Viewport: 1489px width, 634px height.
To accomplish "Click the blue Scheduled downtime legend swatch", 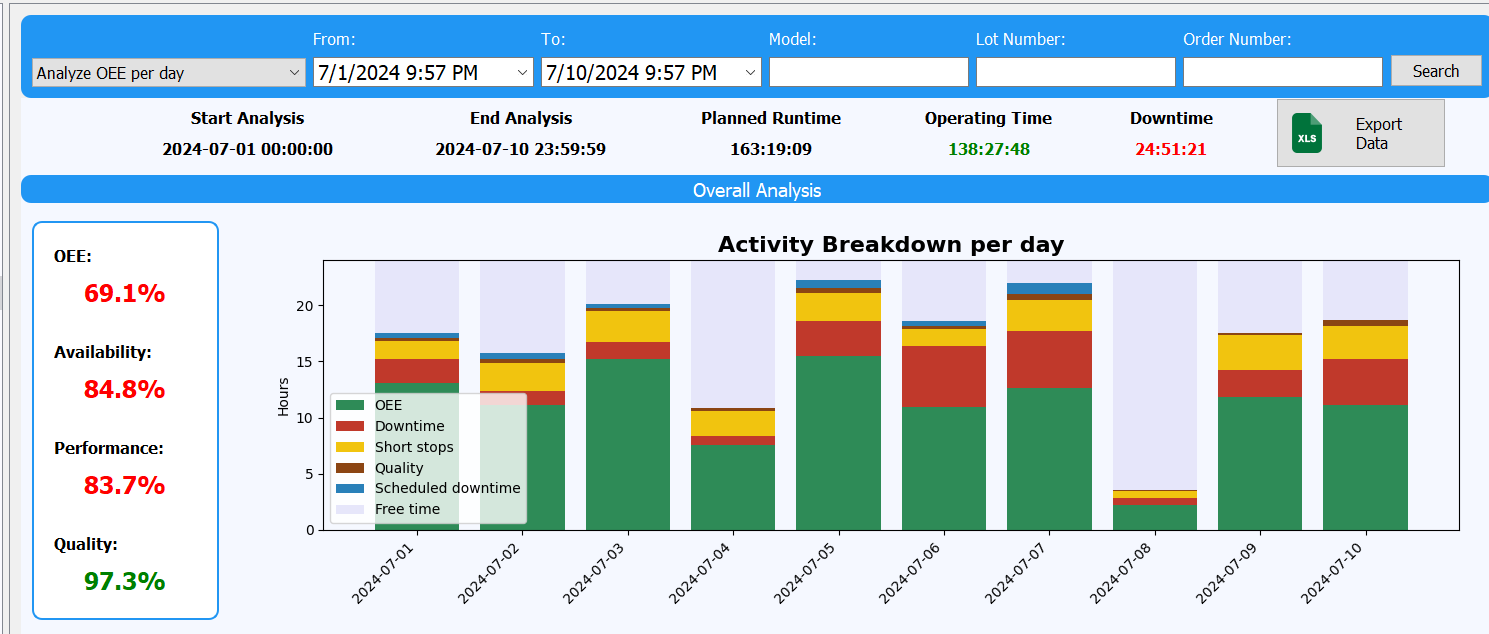I will tap(350, 488).
